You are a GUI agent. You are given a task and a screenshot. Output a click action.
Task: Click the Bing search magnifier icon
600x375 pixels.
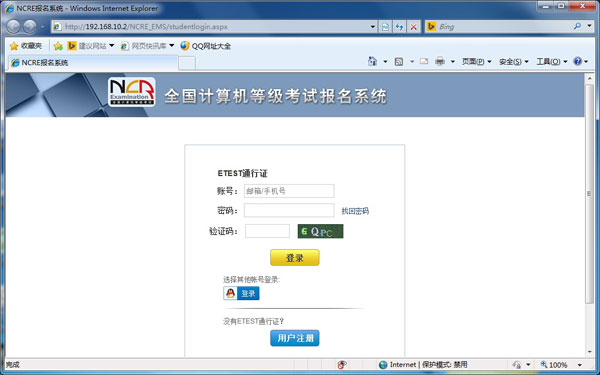tap(577, 26)
